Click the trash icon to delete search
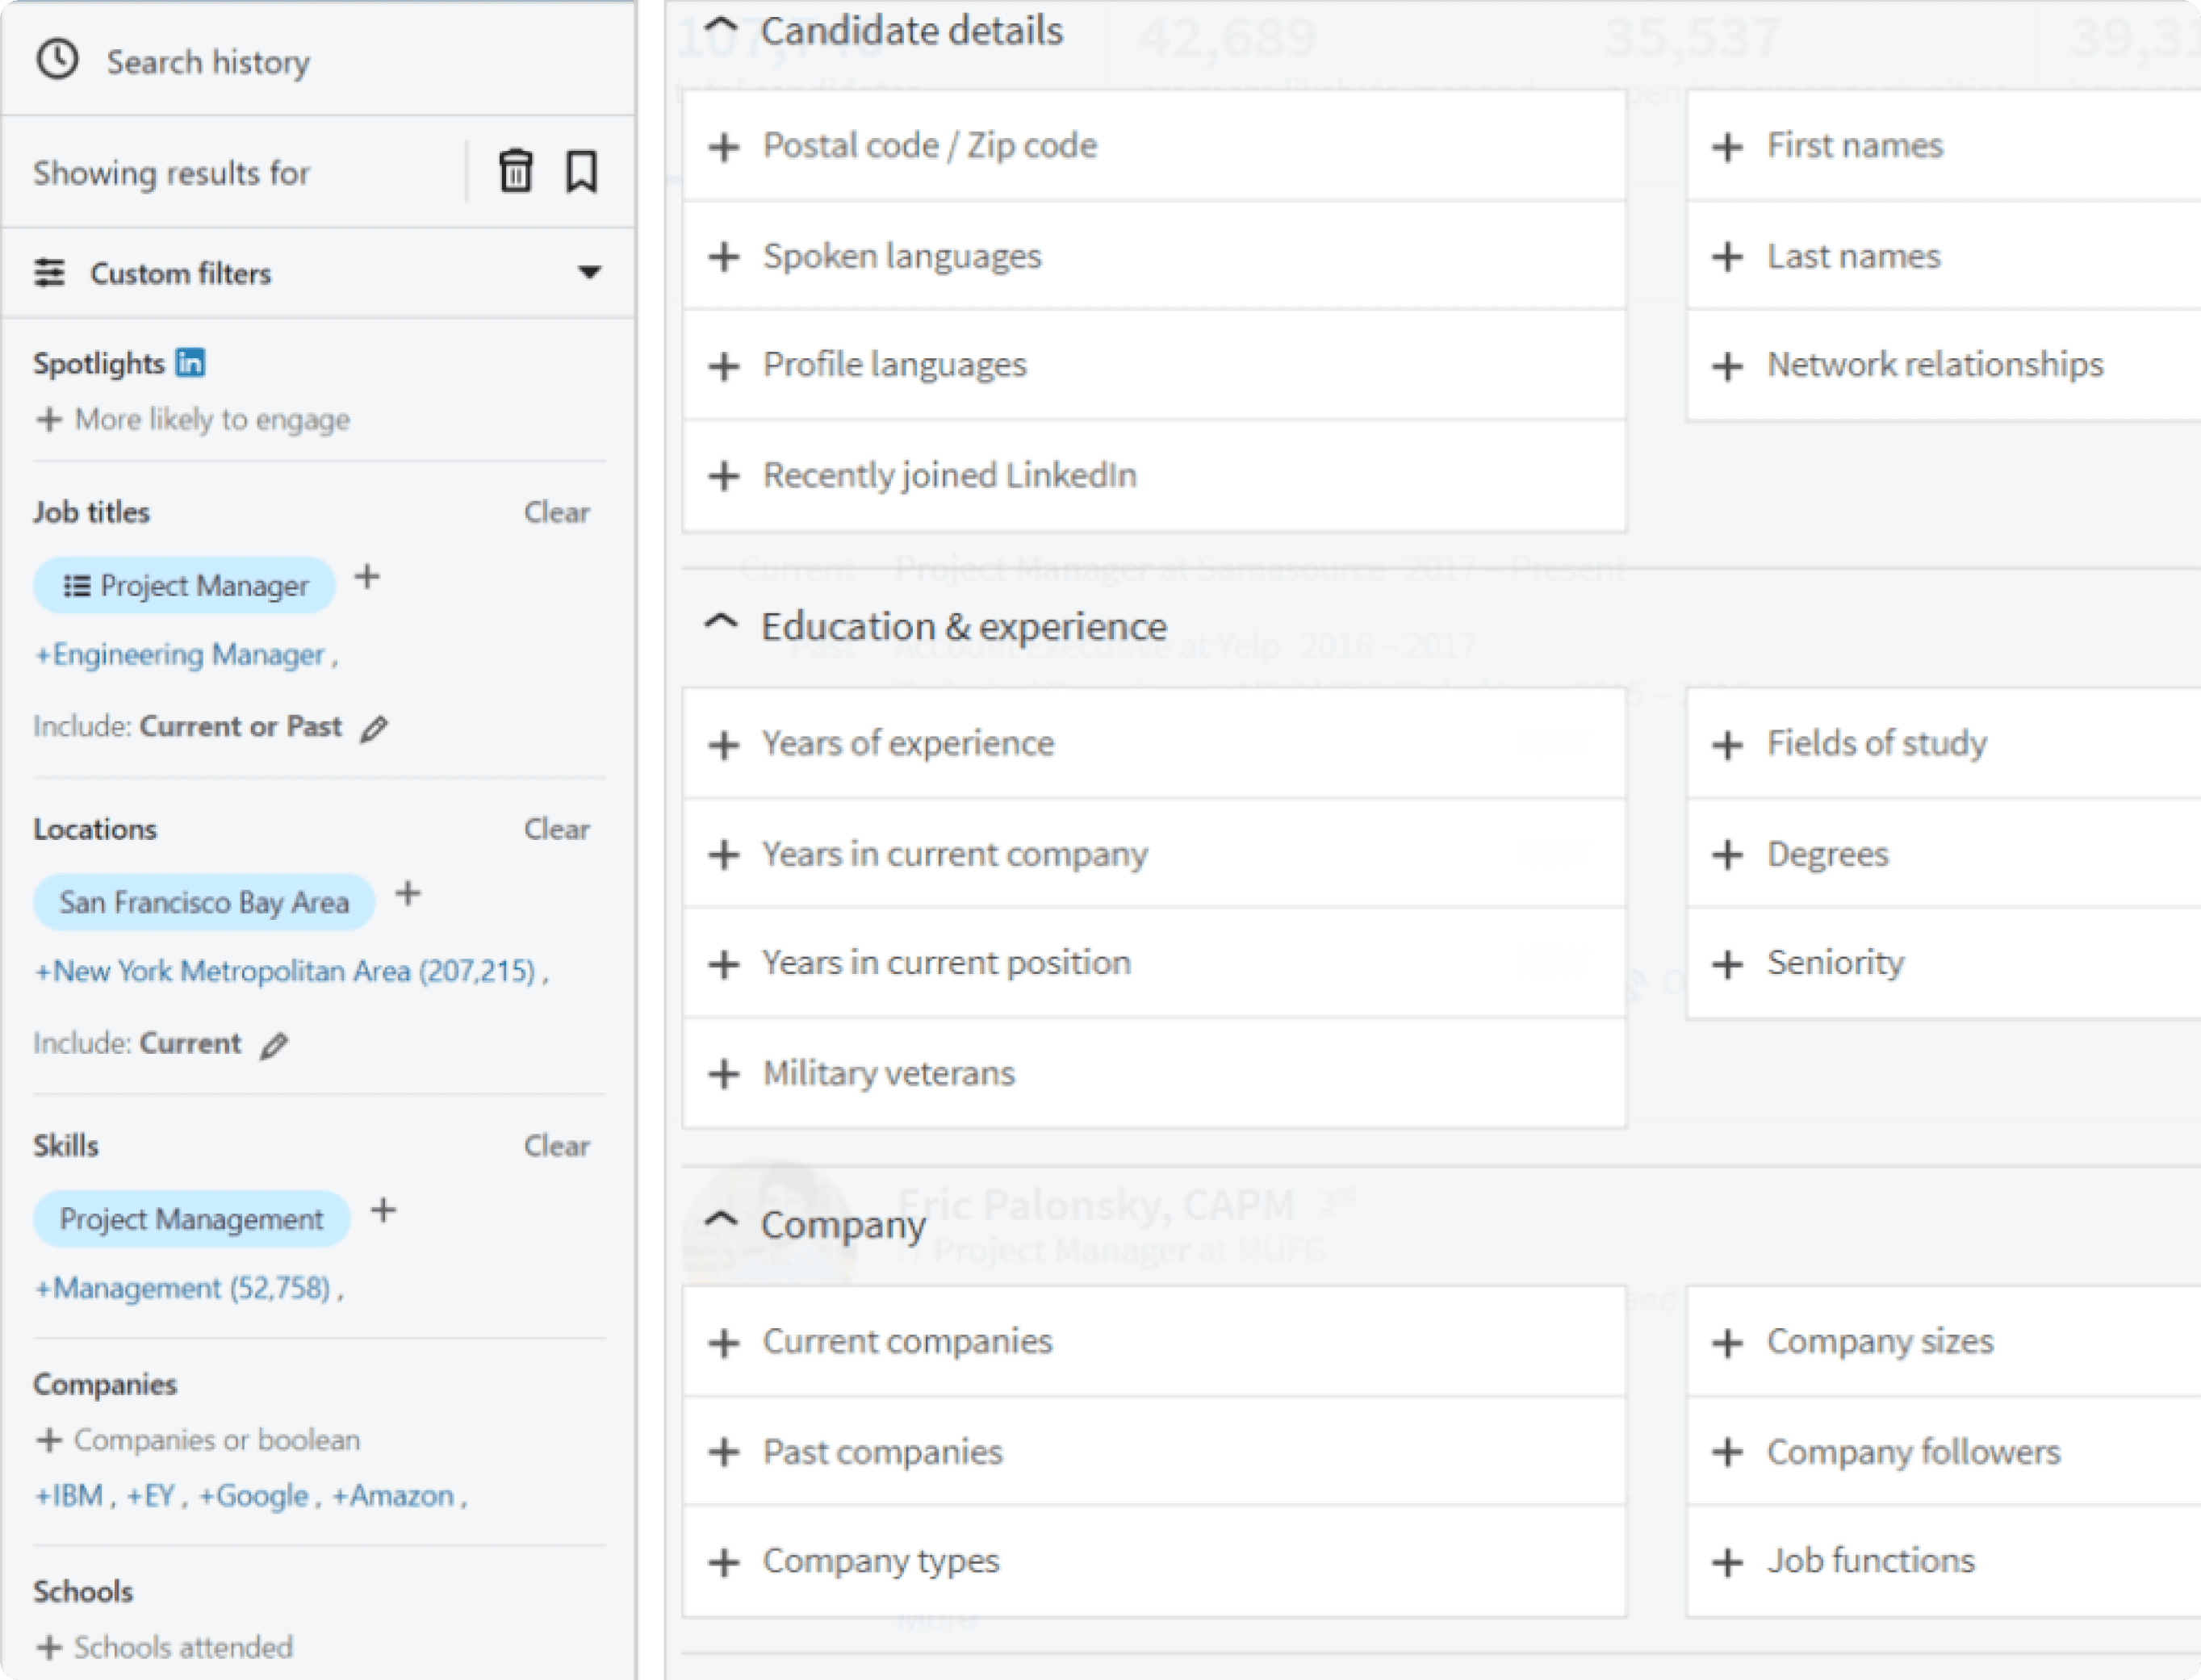The height and width of the screenshot is (1680, 2201). click(x=515, y=171)
